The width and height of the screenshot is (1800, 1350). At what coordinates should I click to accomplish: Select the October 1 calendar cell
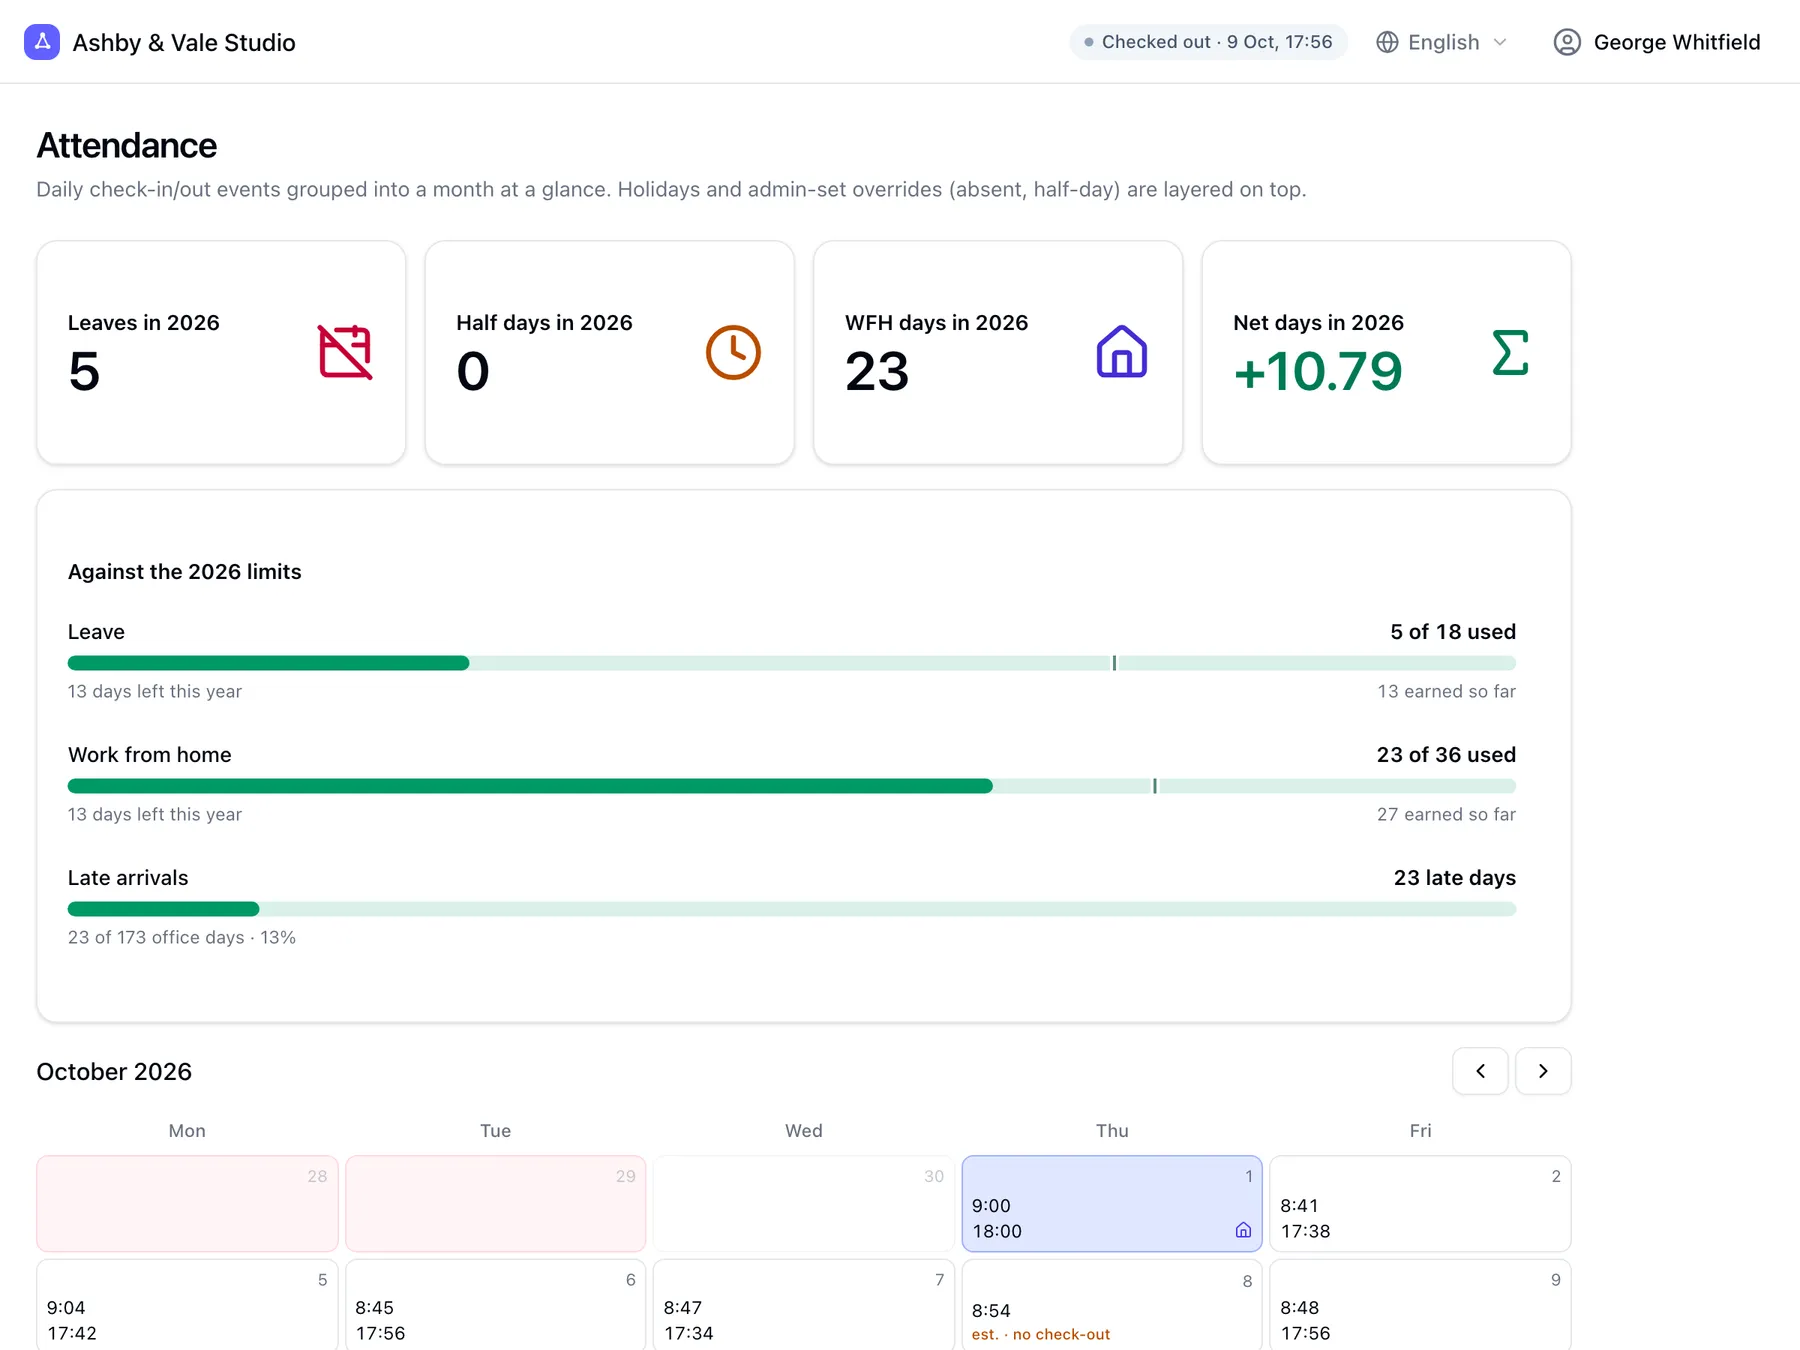point(1112,1204)
